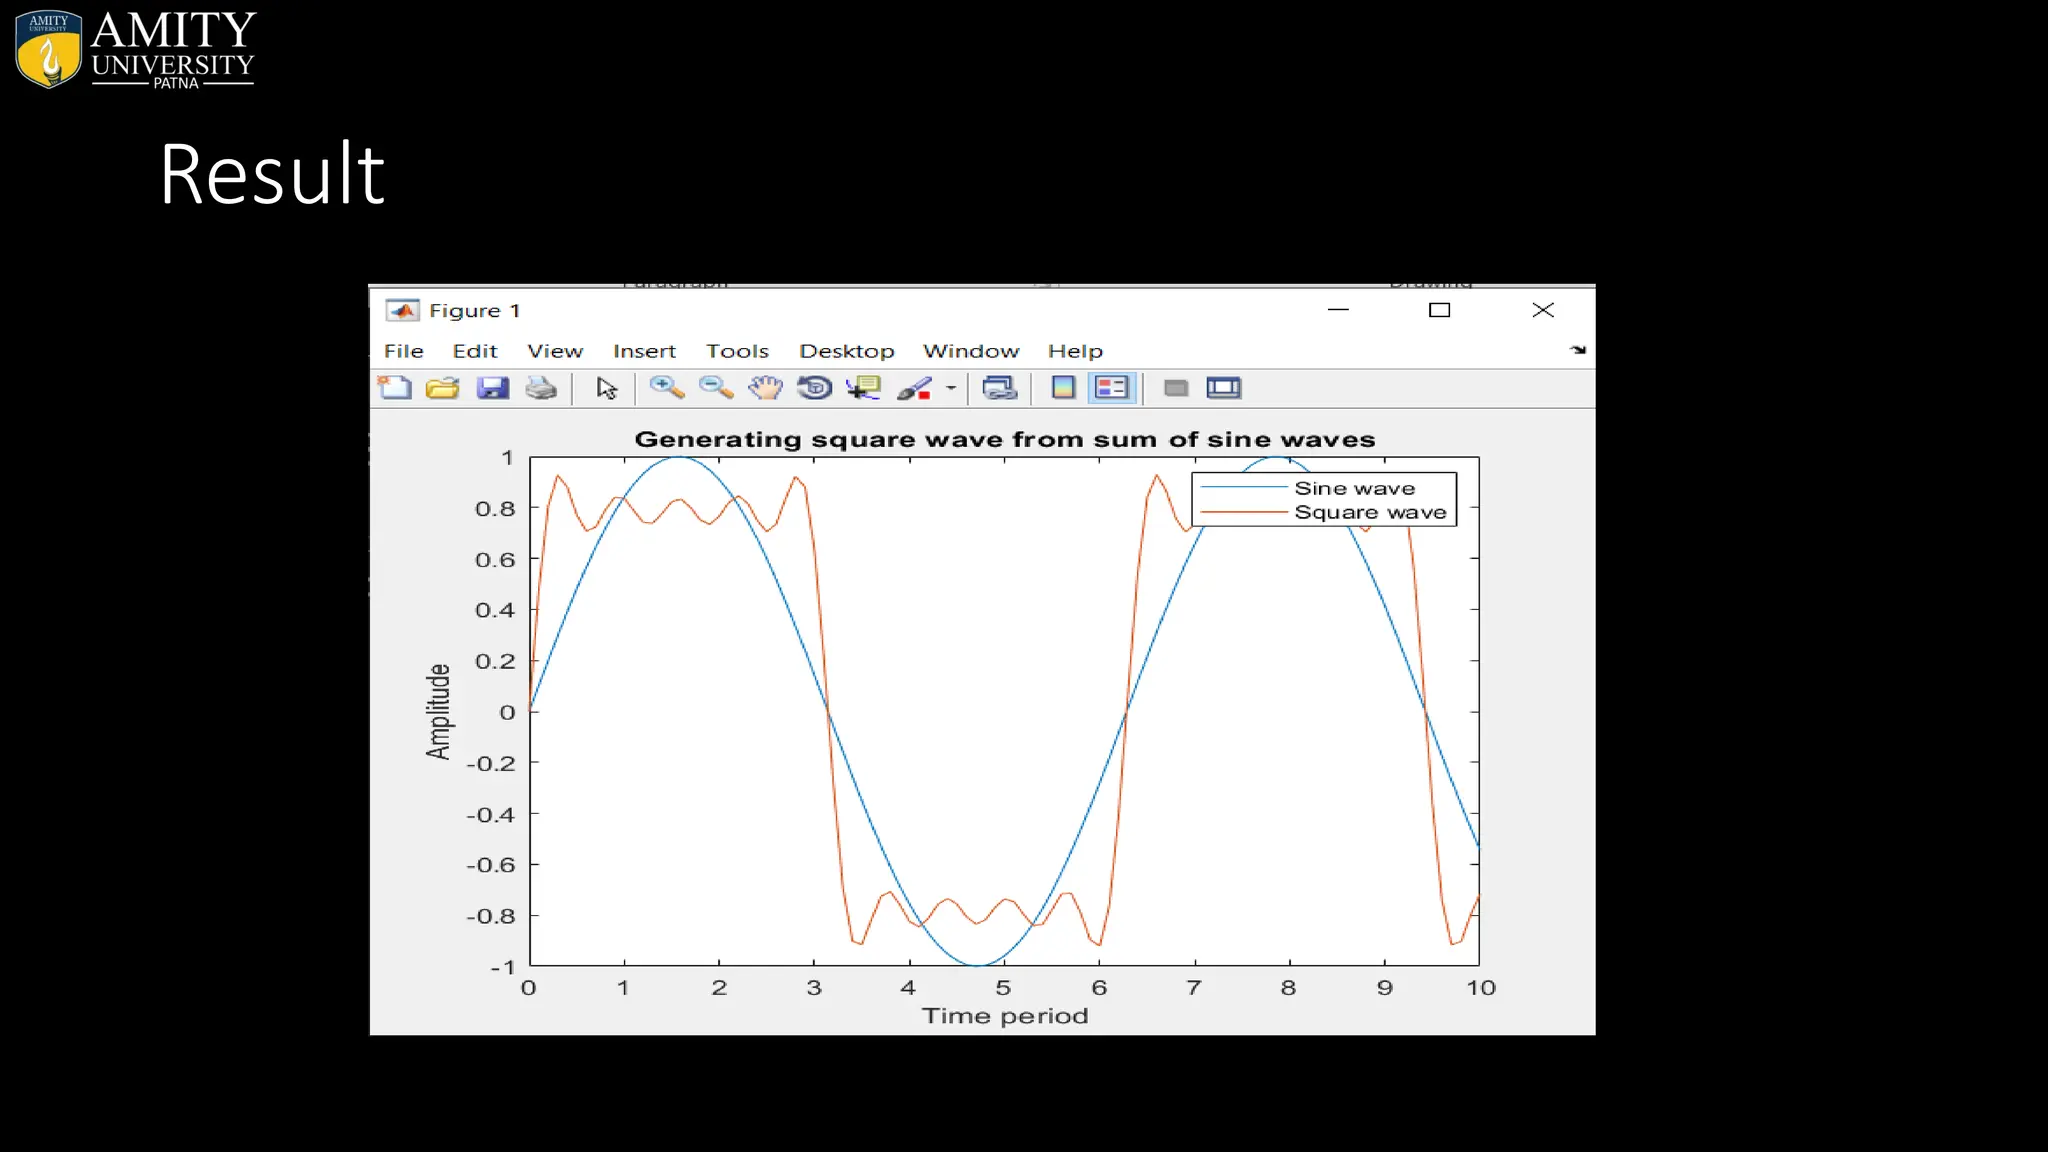Open the Help menu
Screen dimensions: 2048x1152
(x=1075, y=351)
